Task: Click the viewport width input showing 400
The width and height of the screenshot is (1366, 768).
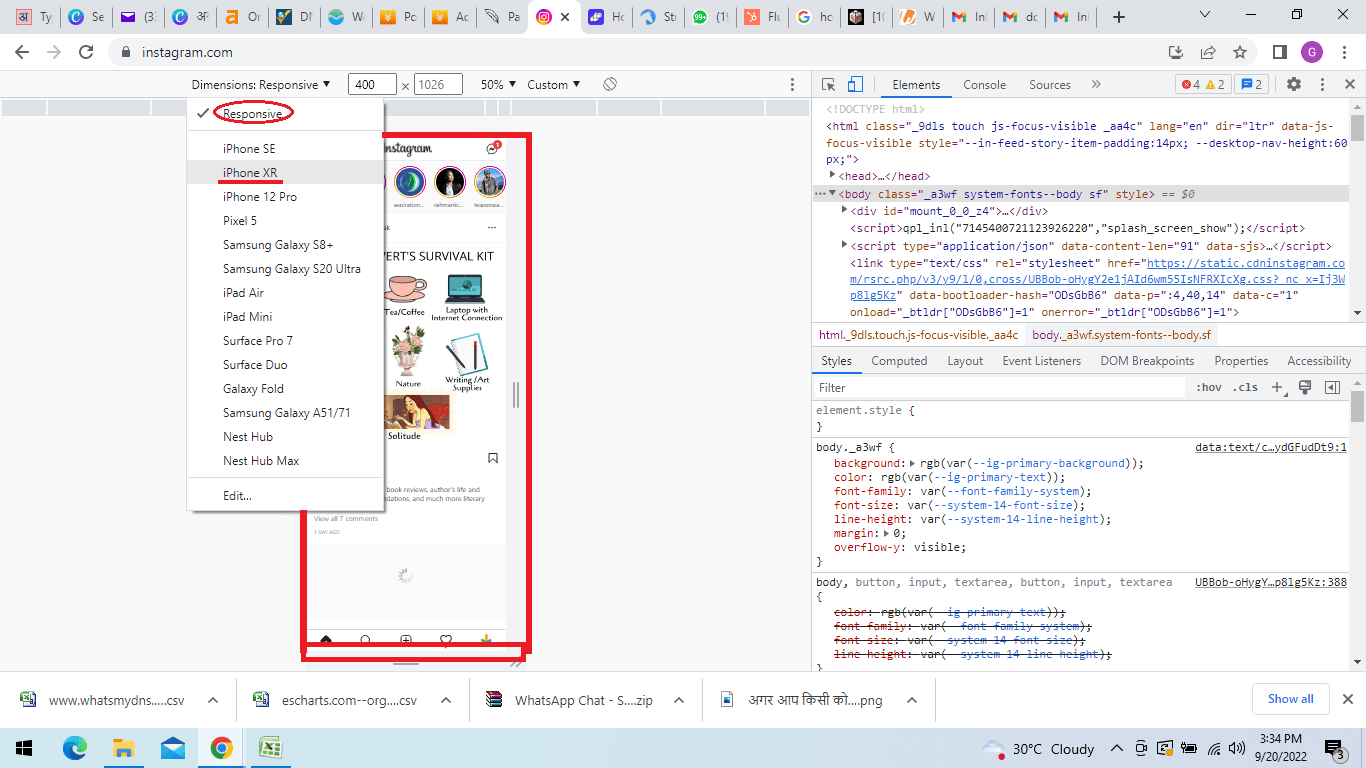Action: 372,85
